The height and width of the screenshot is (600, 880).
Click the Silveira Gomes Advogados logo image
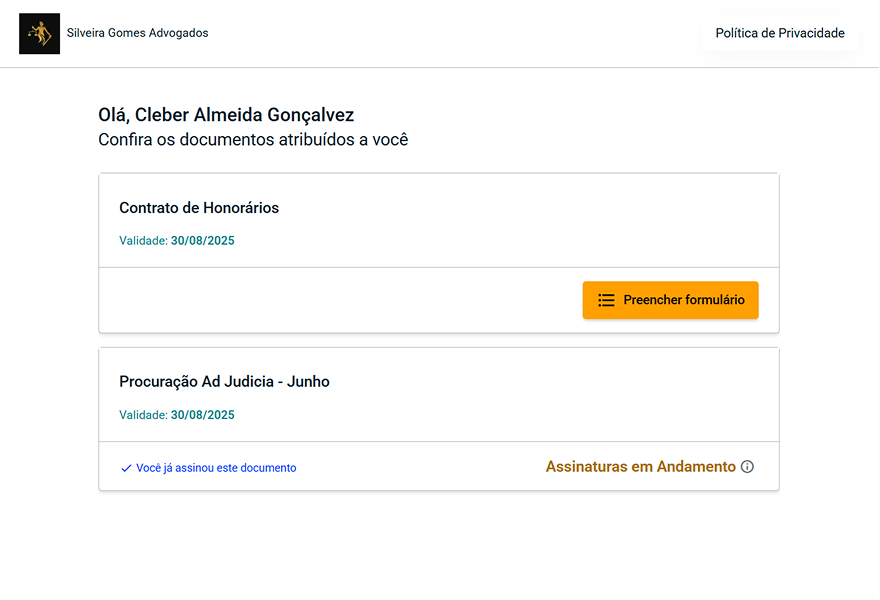(39, 33)
